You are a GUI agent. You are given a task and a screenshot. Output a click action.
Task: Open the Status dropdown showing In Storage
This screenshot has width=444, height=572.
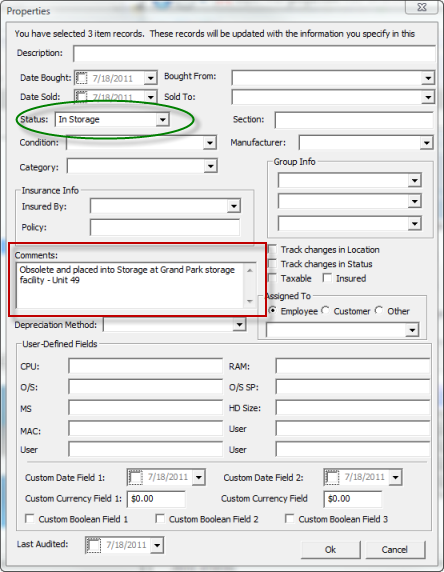coord(162,120)
